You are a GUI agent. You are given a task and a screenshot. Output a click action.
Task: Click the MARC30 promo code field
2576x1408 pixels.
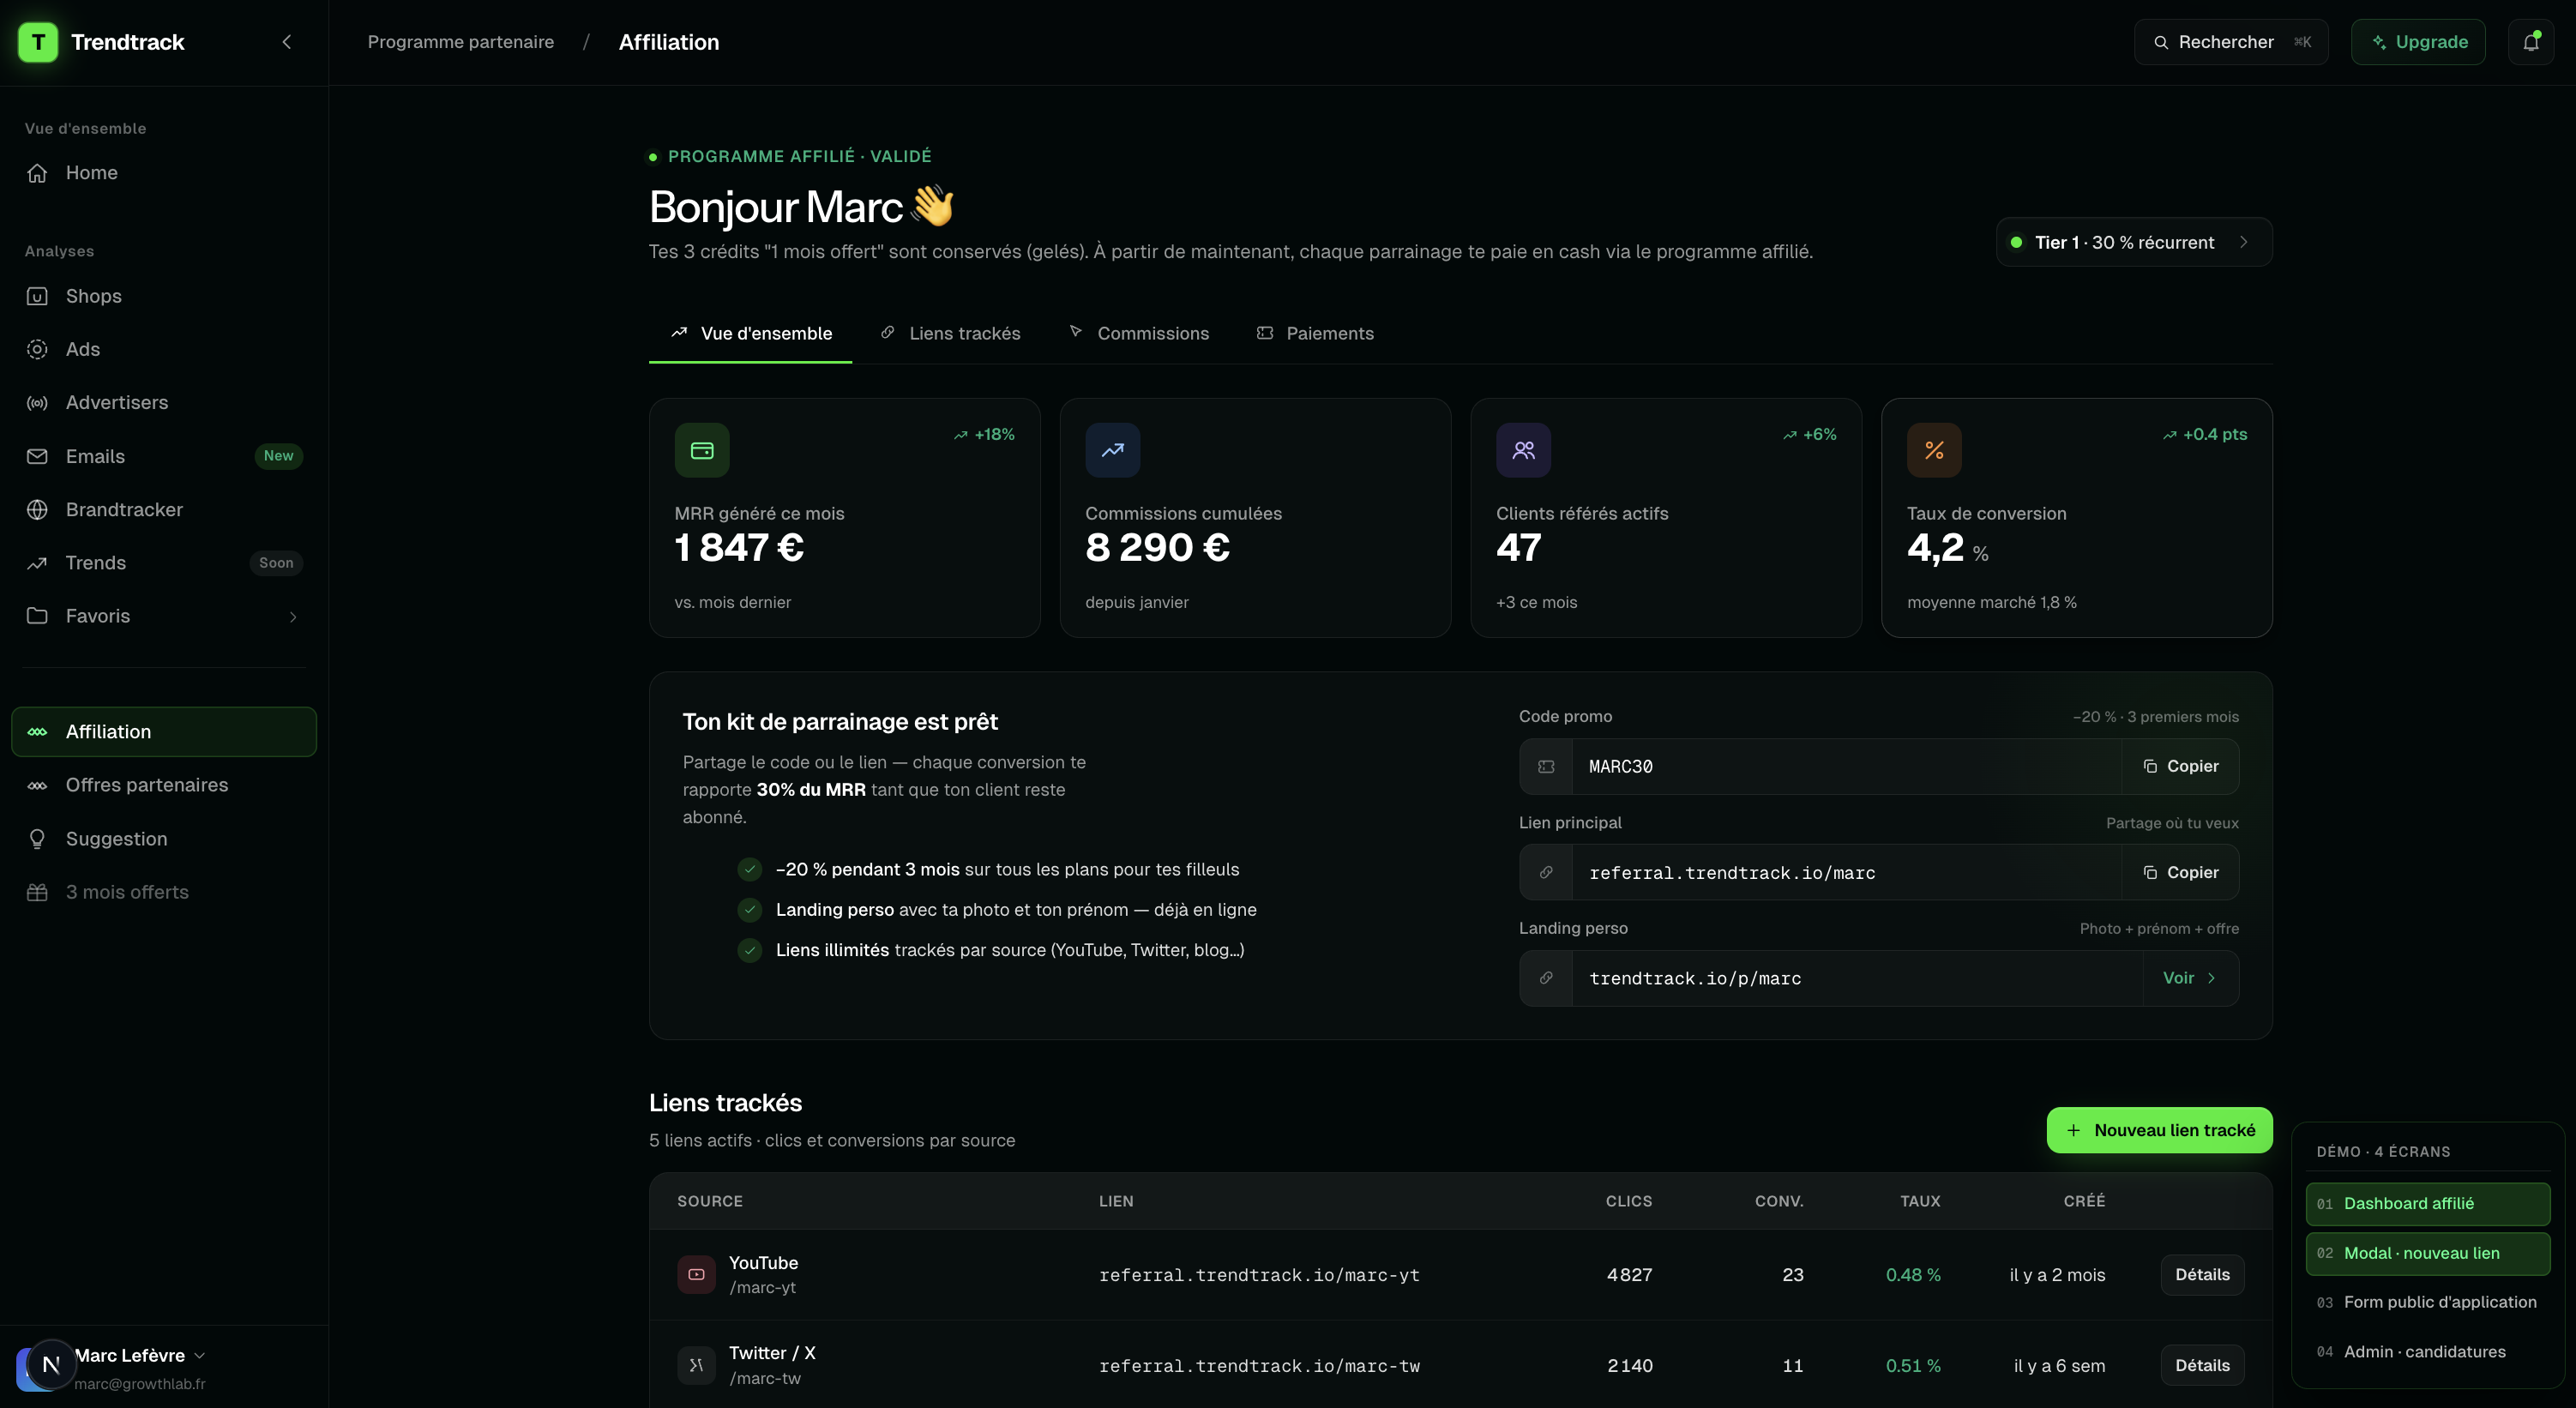coord(1846,767)
